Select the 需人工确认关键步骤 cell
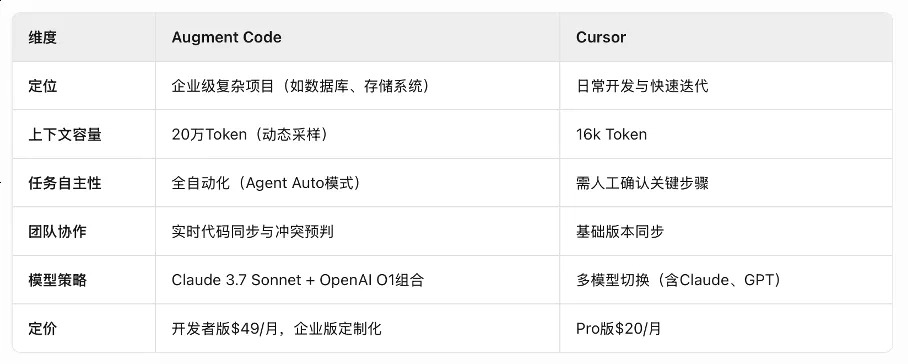This screenshot has height=364, width=908. (x=642, y=183)
